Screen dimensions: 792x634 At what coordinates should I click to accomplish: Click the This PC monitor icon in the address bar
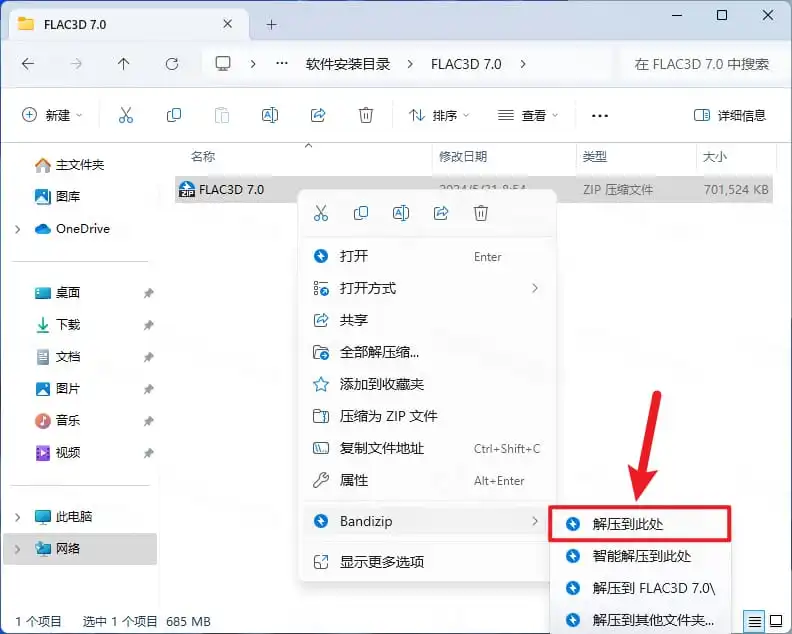click(x=223, y=64)
